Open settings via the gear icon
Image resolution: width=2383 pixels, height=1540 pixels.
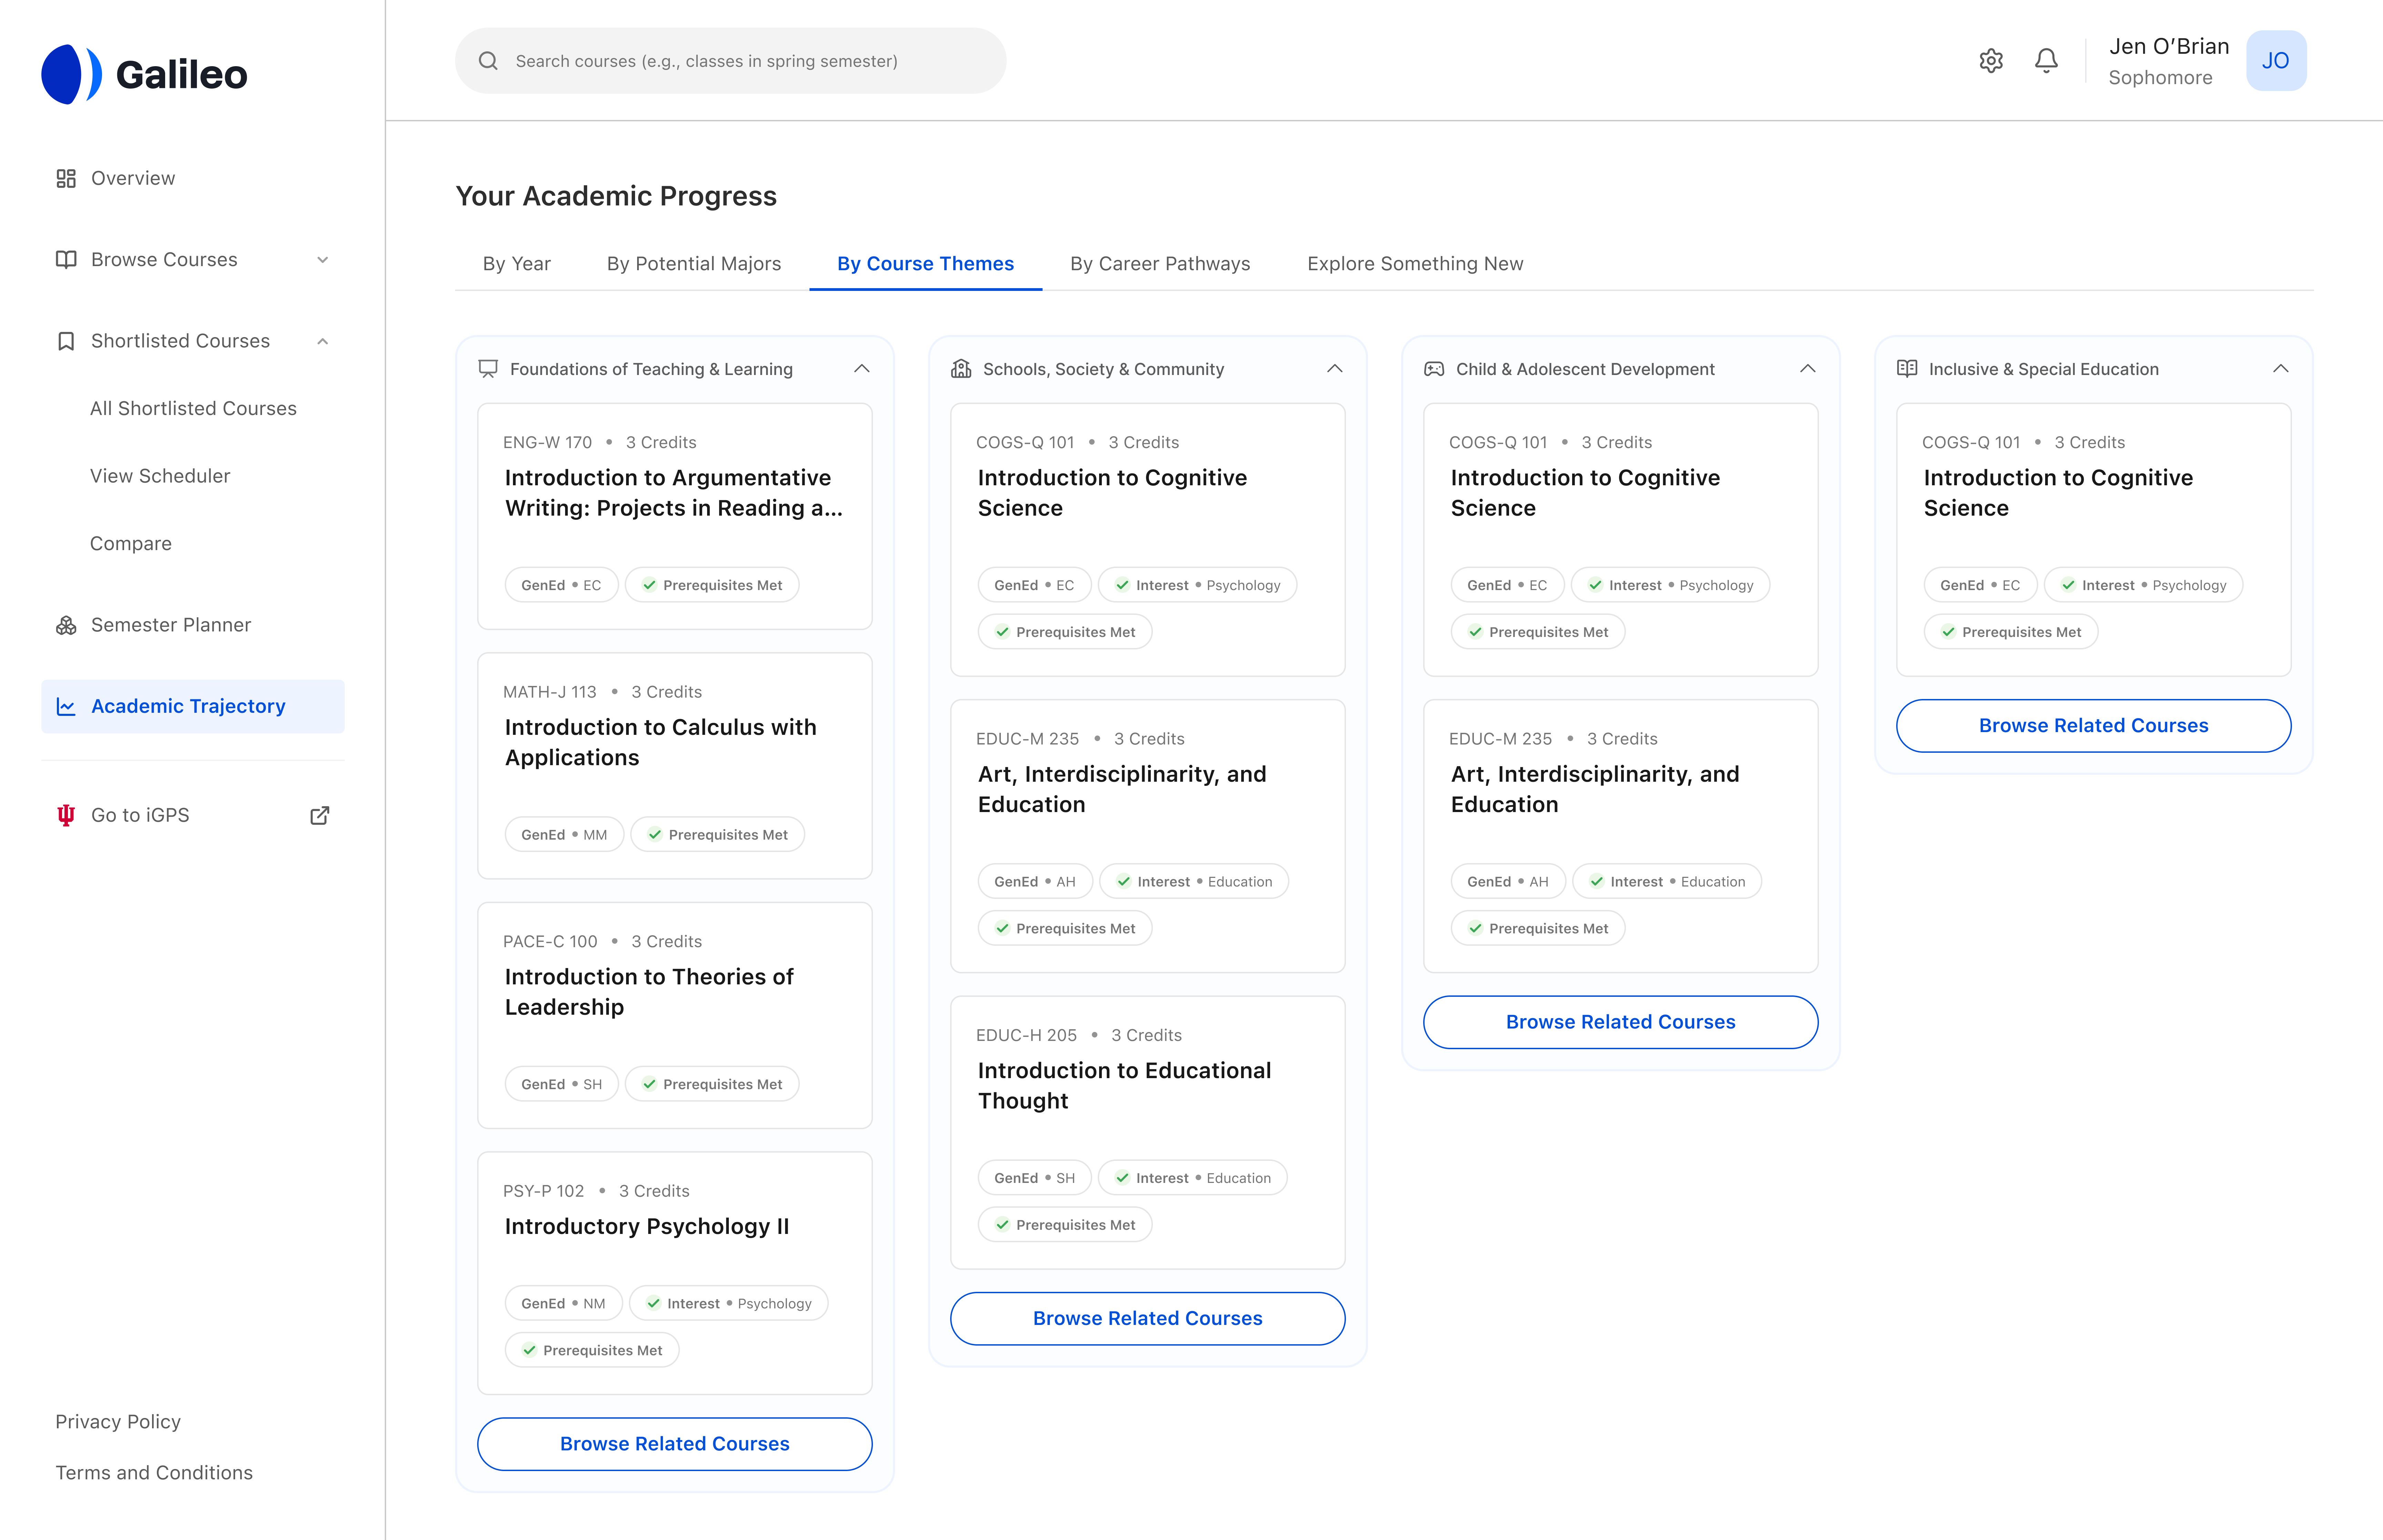(x=1991, y=61)
